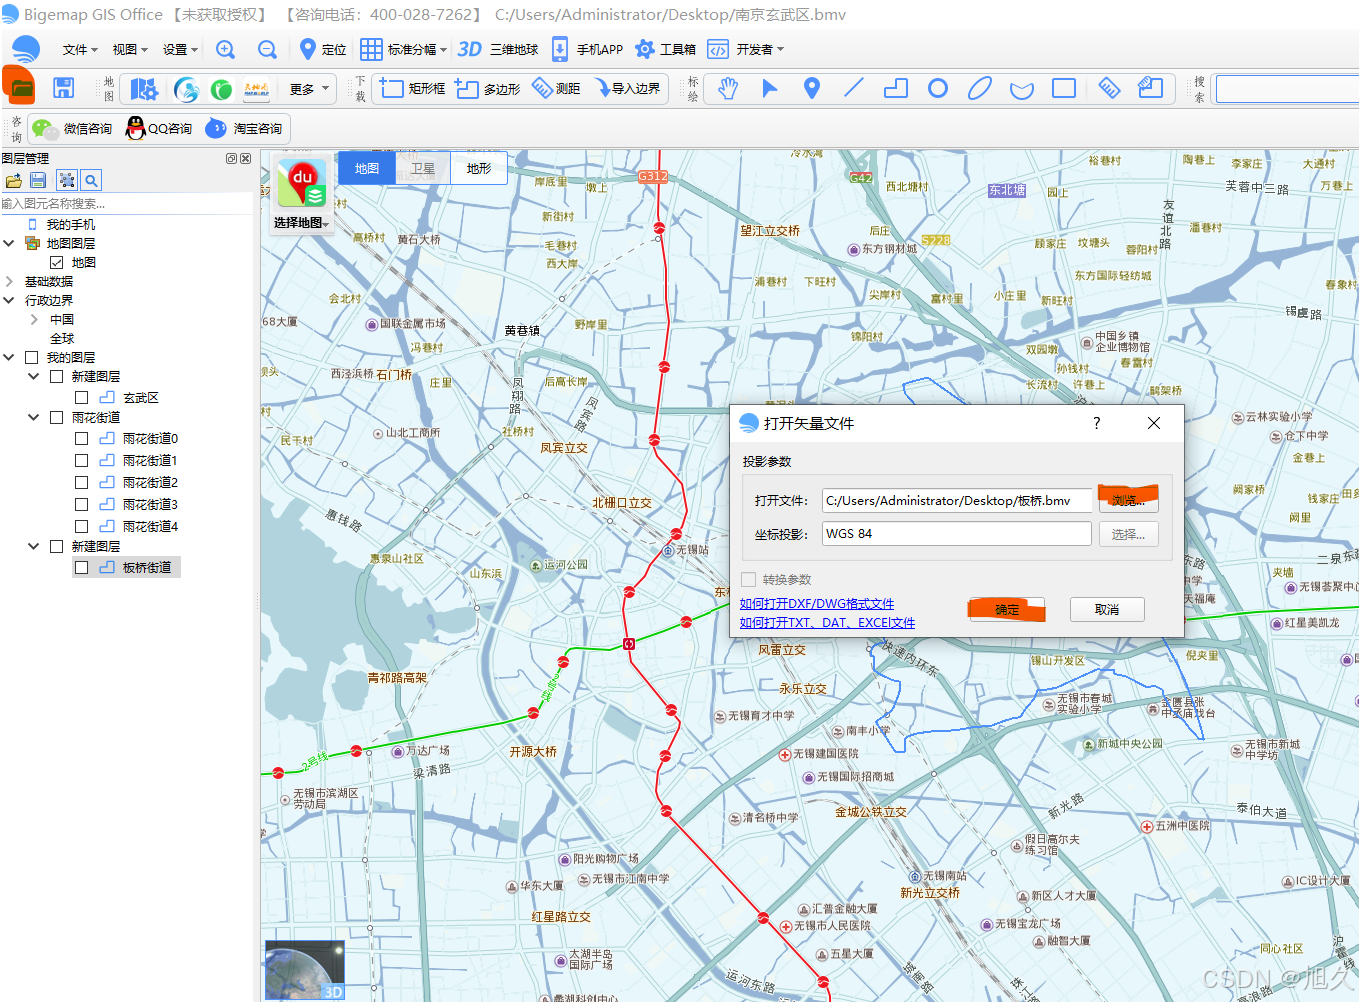Toggle the 雨花街道4 checkbox
Screen dimensions: 1359x1002
pos(82,526)
